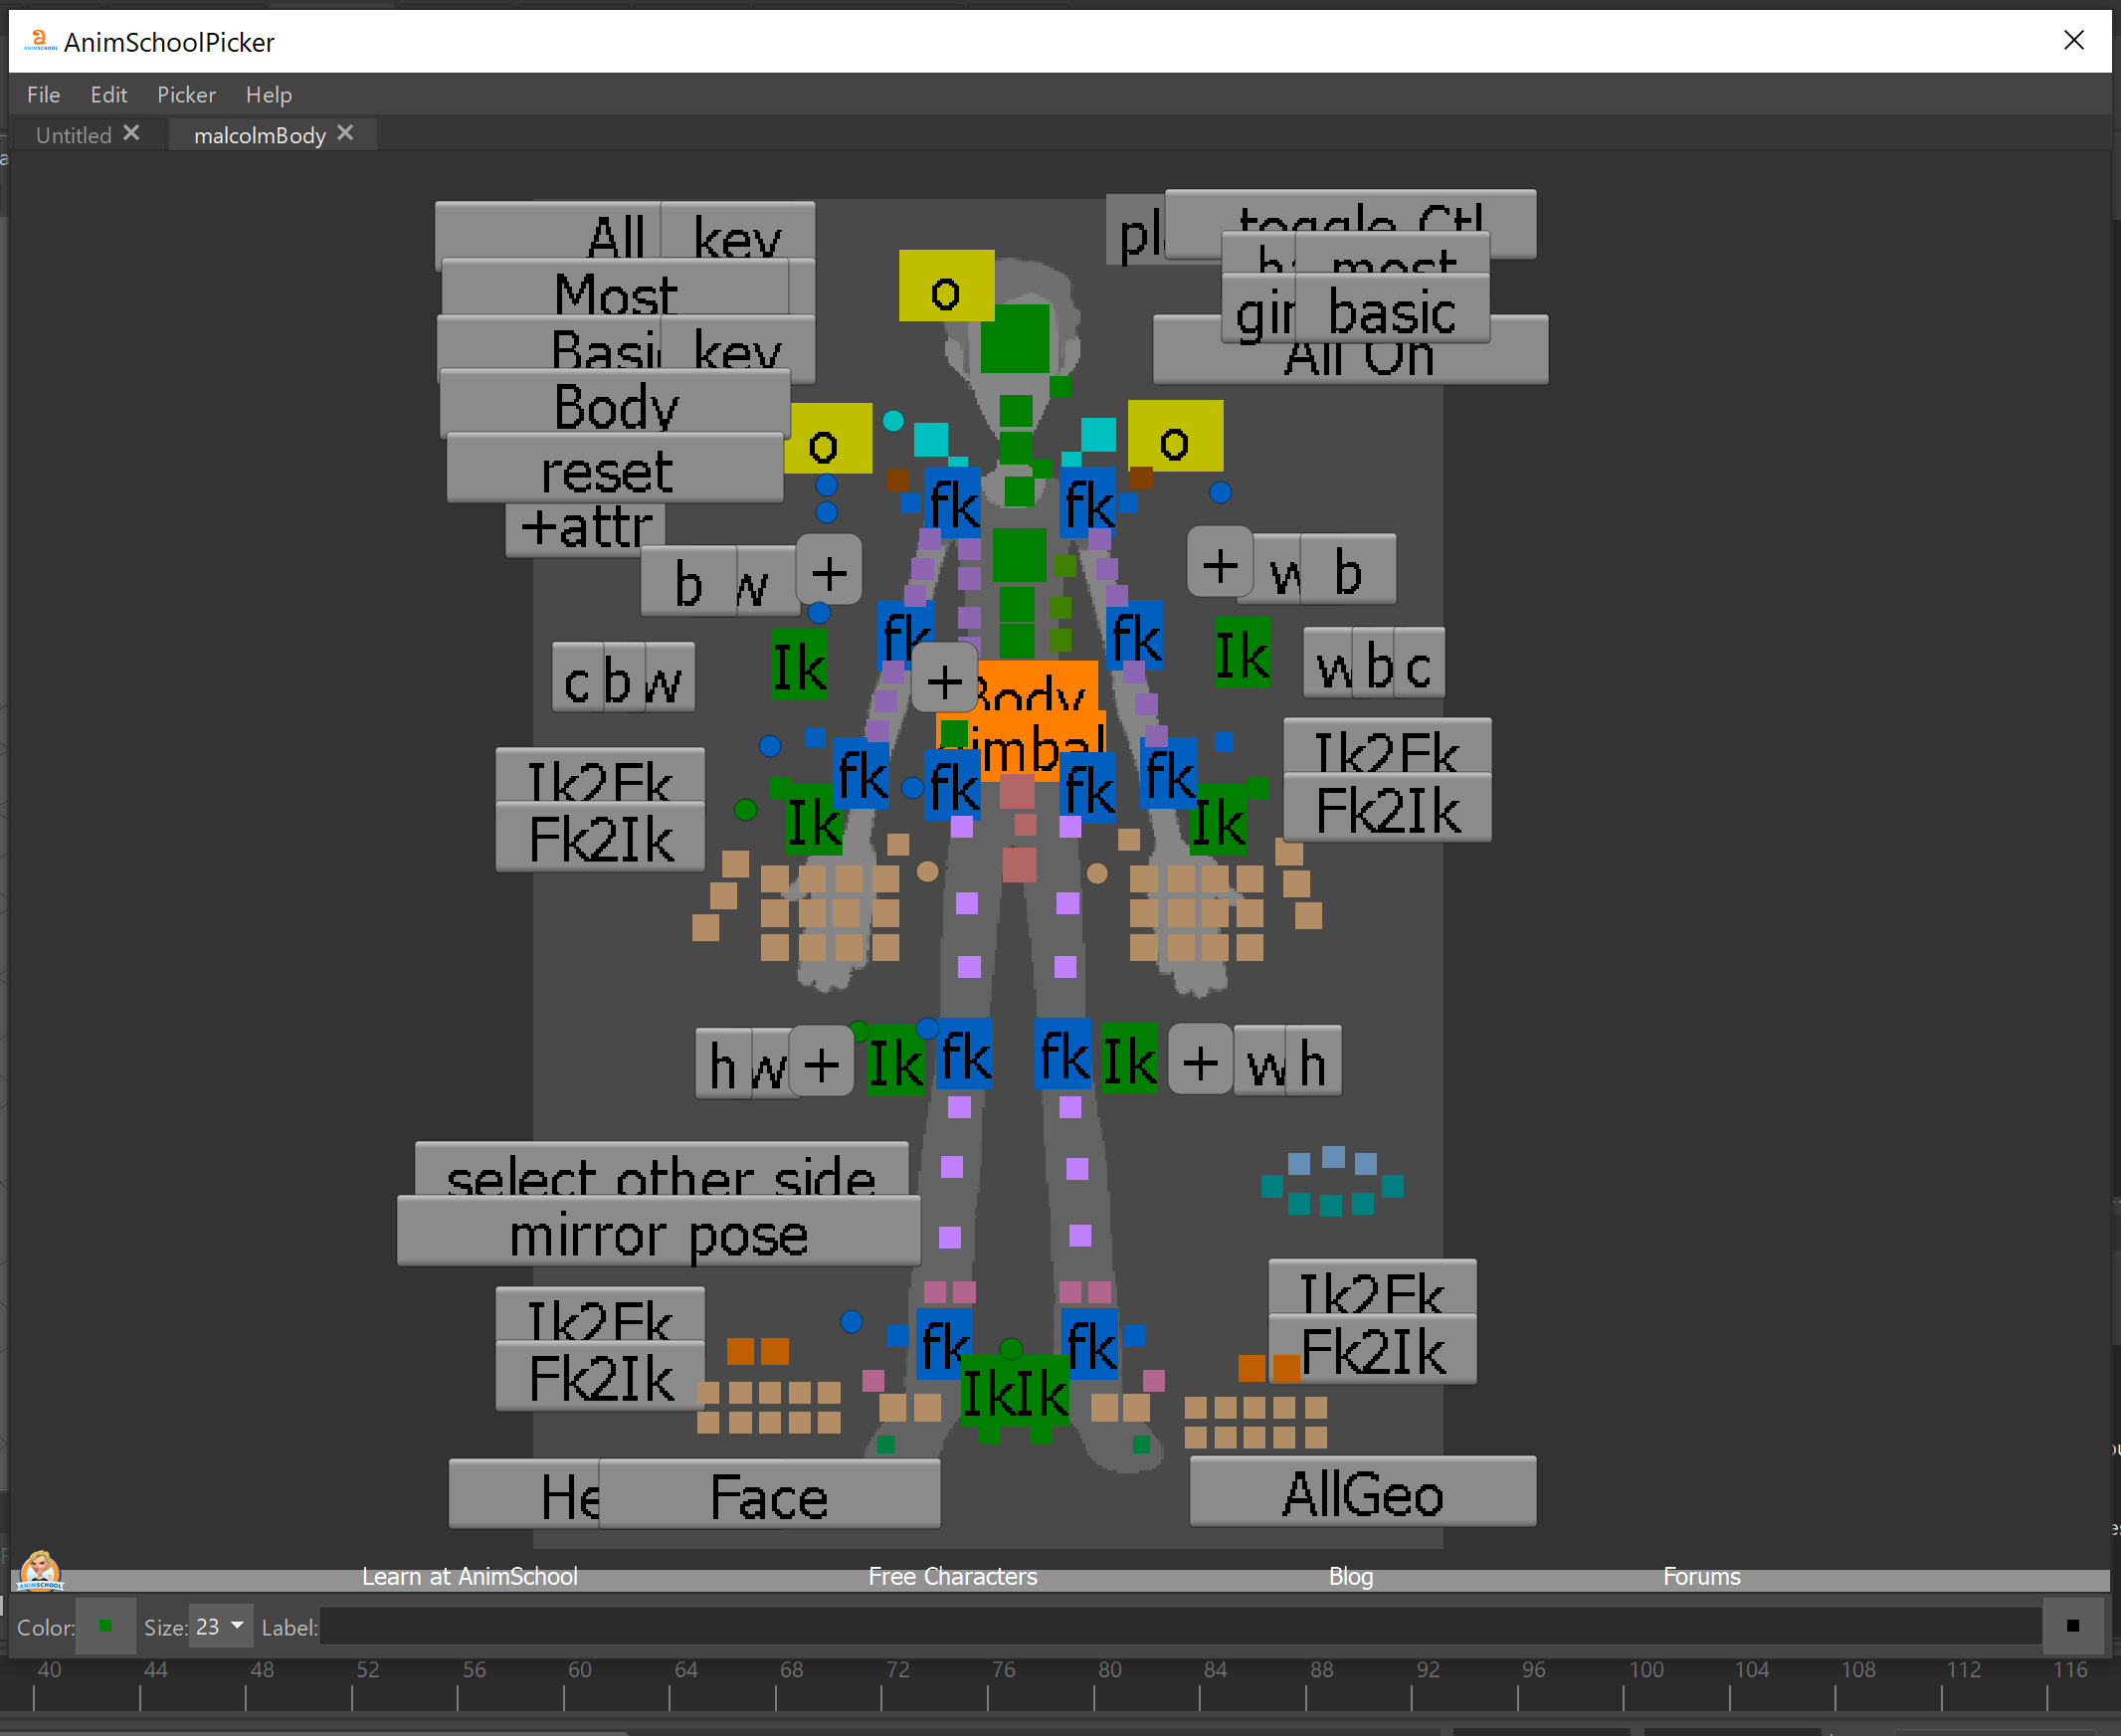
Task: Select the yellow 'o' control beside the reset button
Action: [x=828, y=438]
